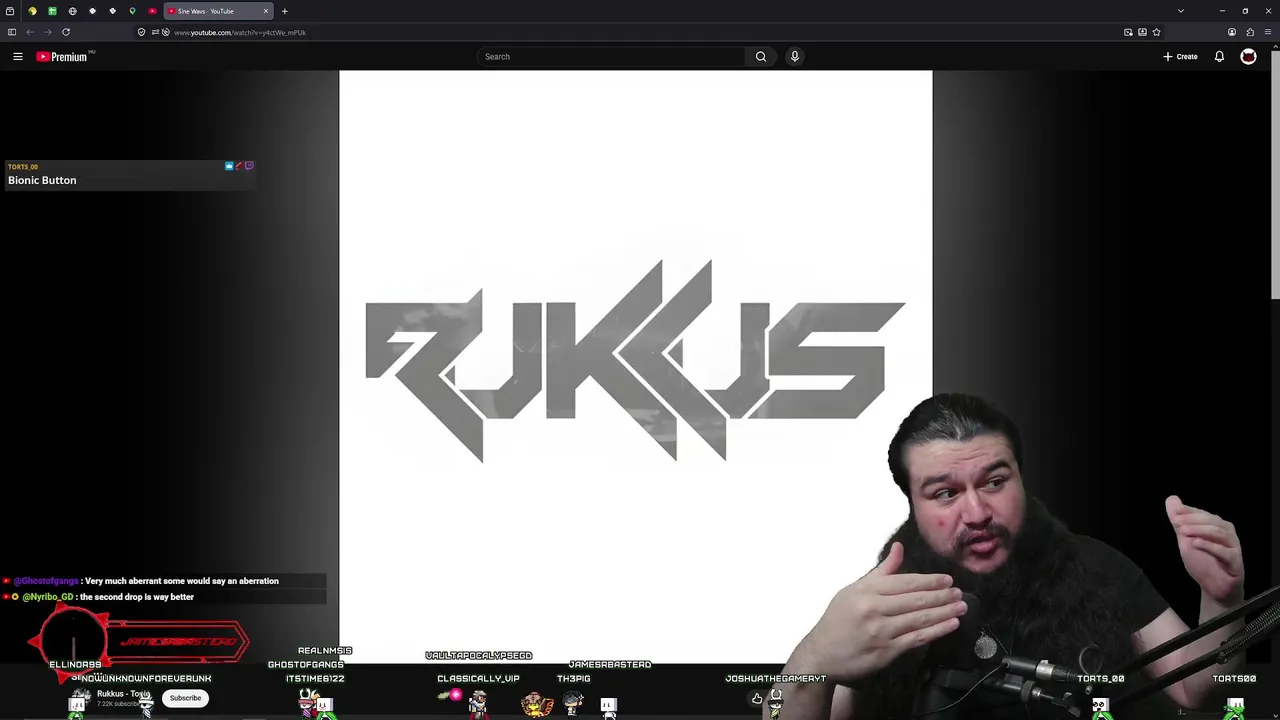Click the JOSHUATHEGAMERYT avatar label

click(x=776, y=678)
